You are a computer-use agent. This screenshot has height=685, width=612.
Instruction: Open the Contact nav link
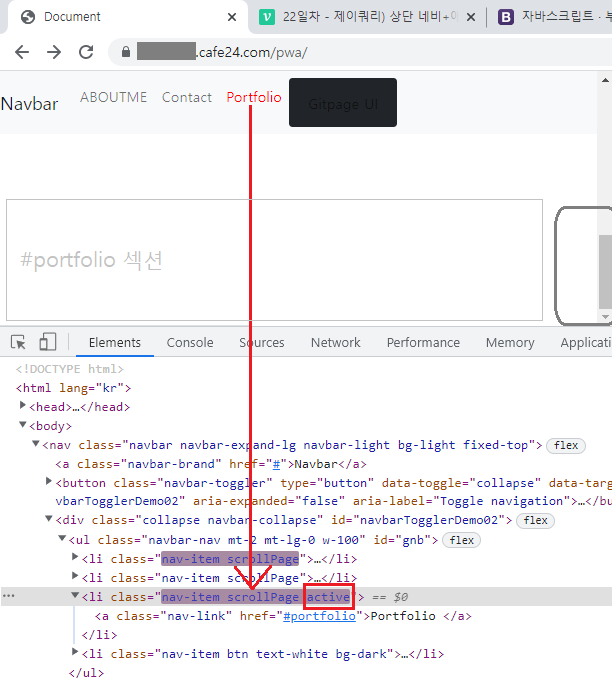coord(187,97)
